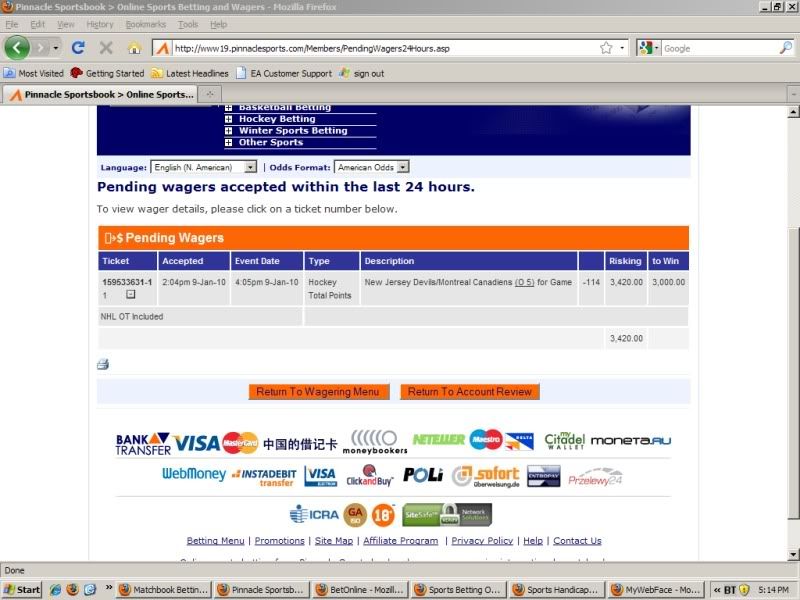Click the Visa payment logo
The height and width of the screenshot is (600, 800).
197,443
